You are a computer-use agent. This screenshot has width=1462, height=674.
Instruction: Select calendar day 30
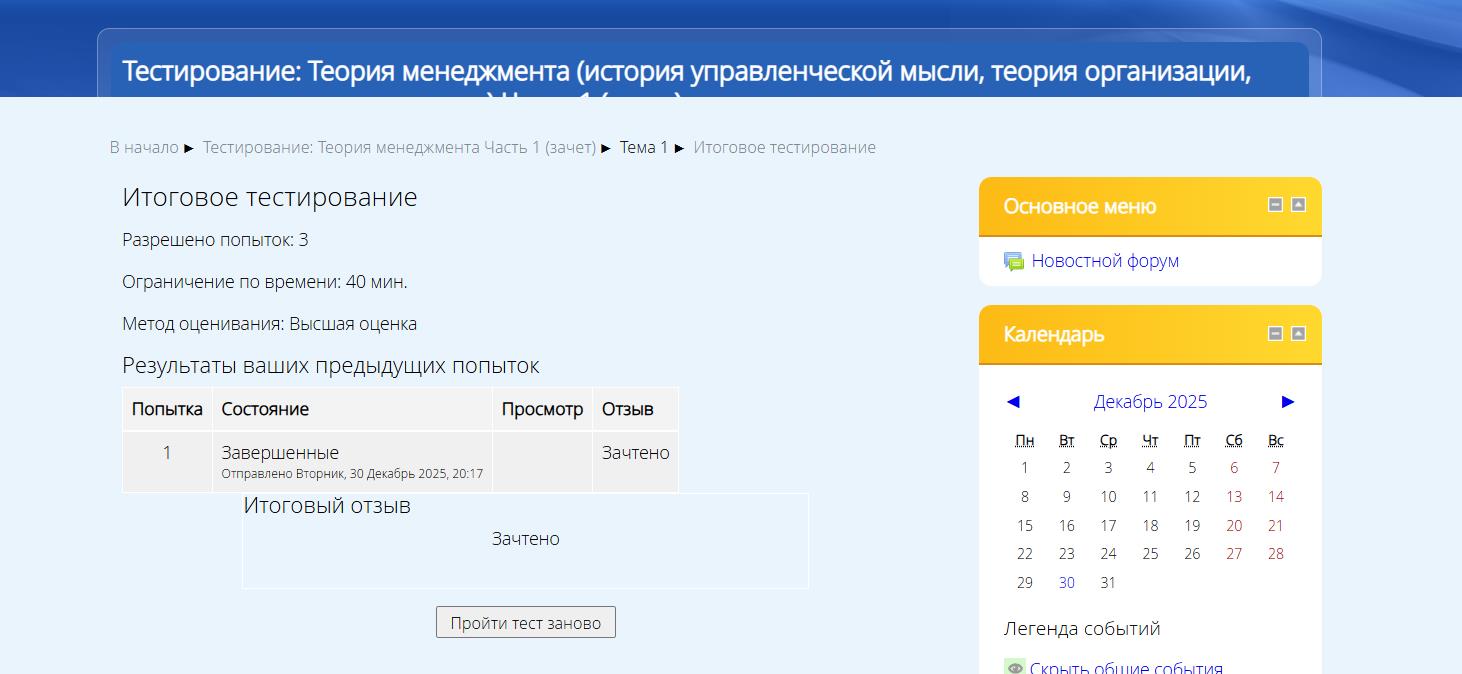[x=1067, y=583]
